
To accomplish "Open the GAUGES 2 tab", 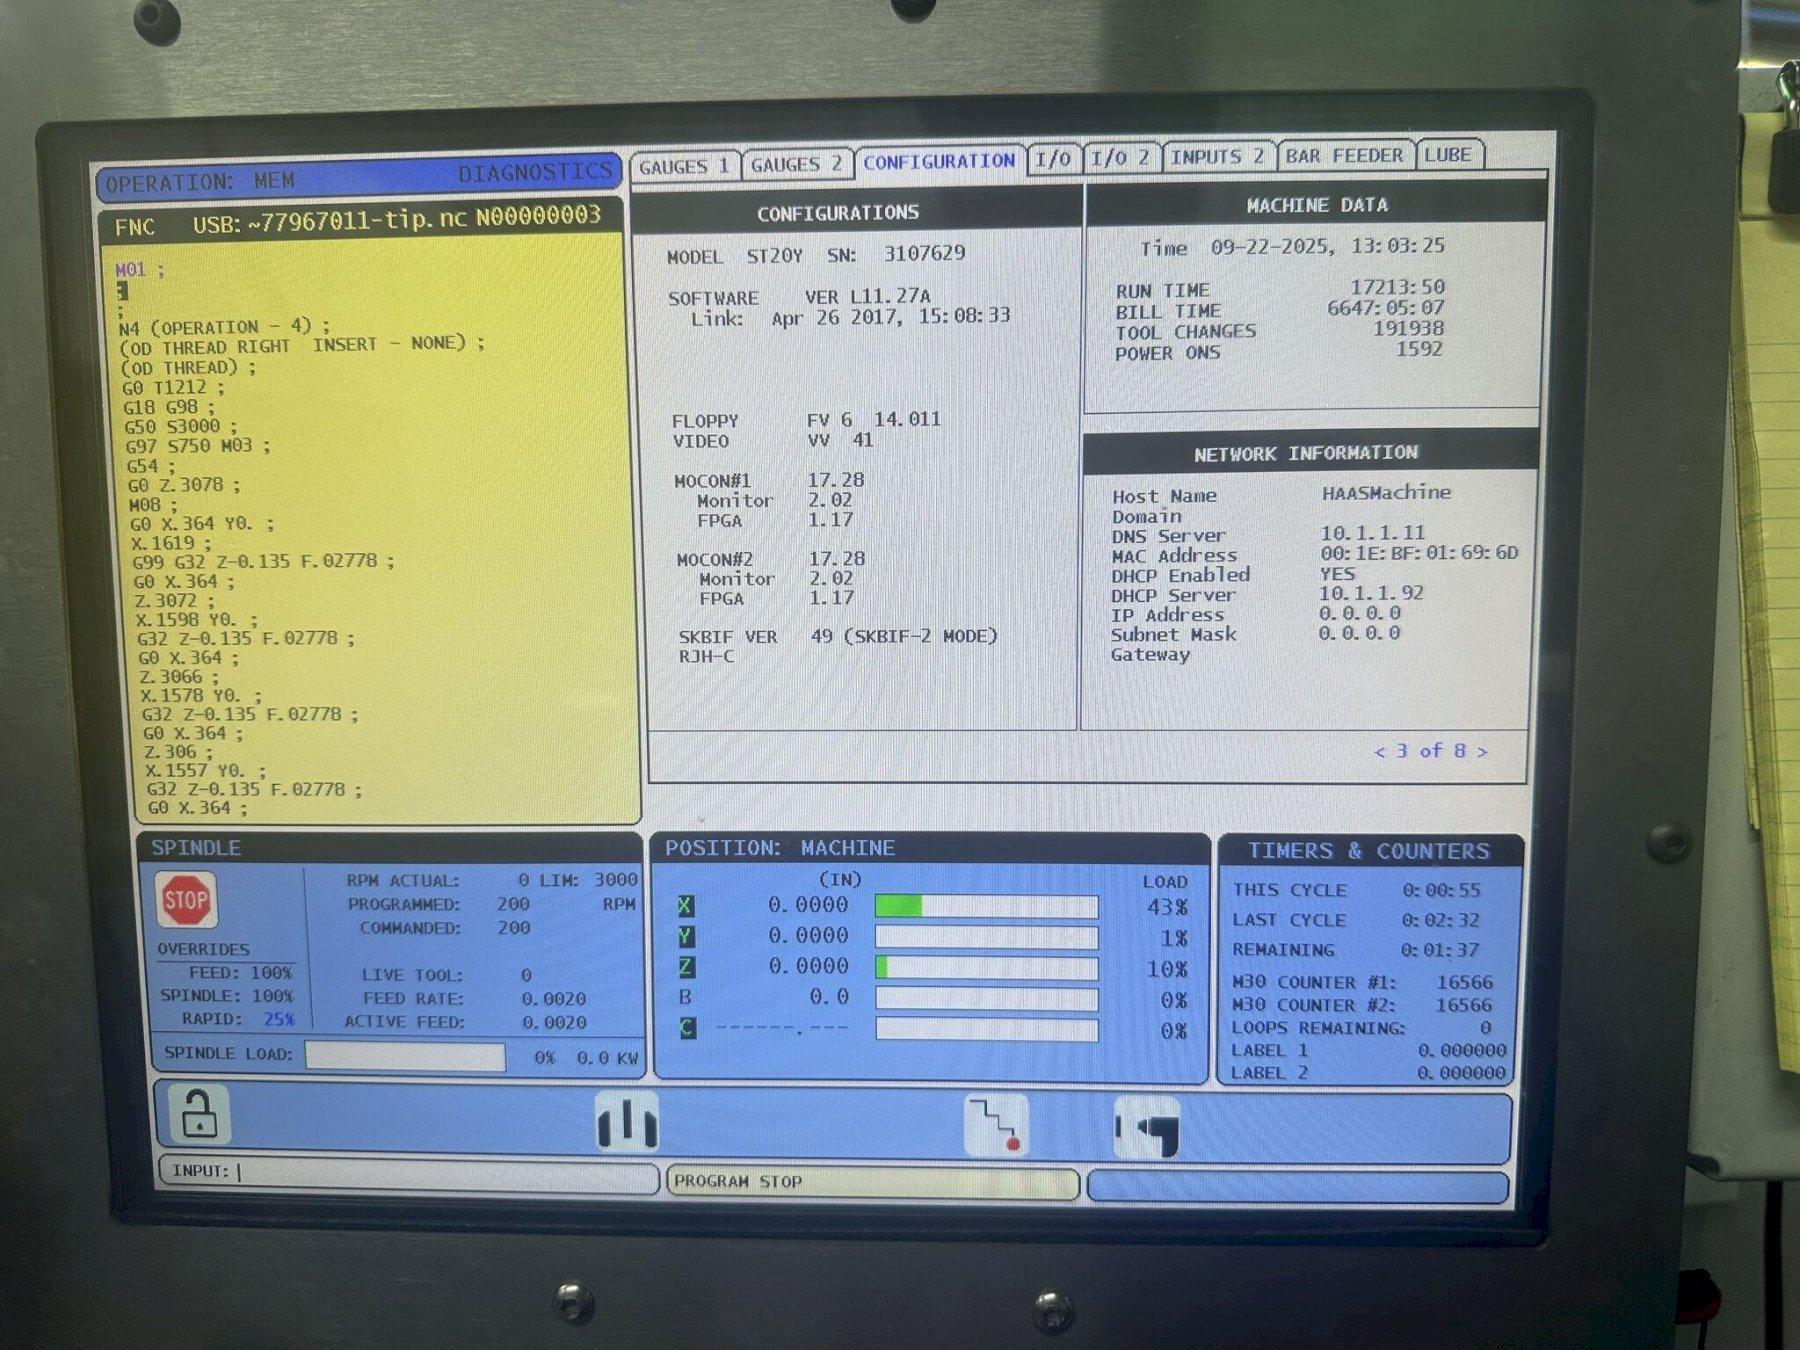I will coord(796,164).
